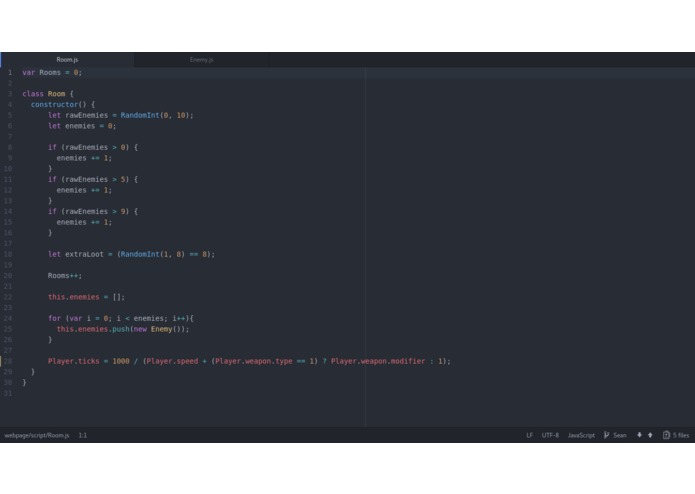
Task: Click the 'Player.ticks = 1000' line
Action: tap(249, 361)
